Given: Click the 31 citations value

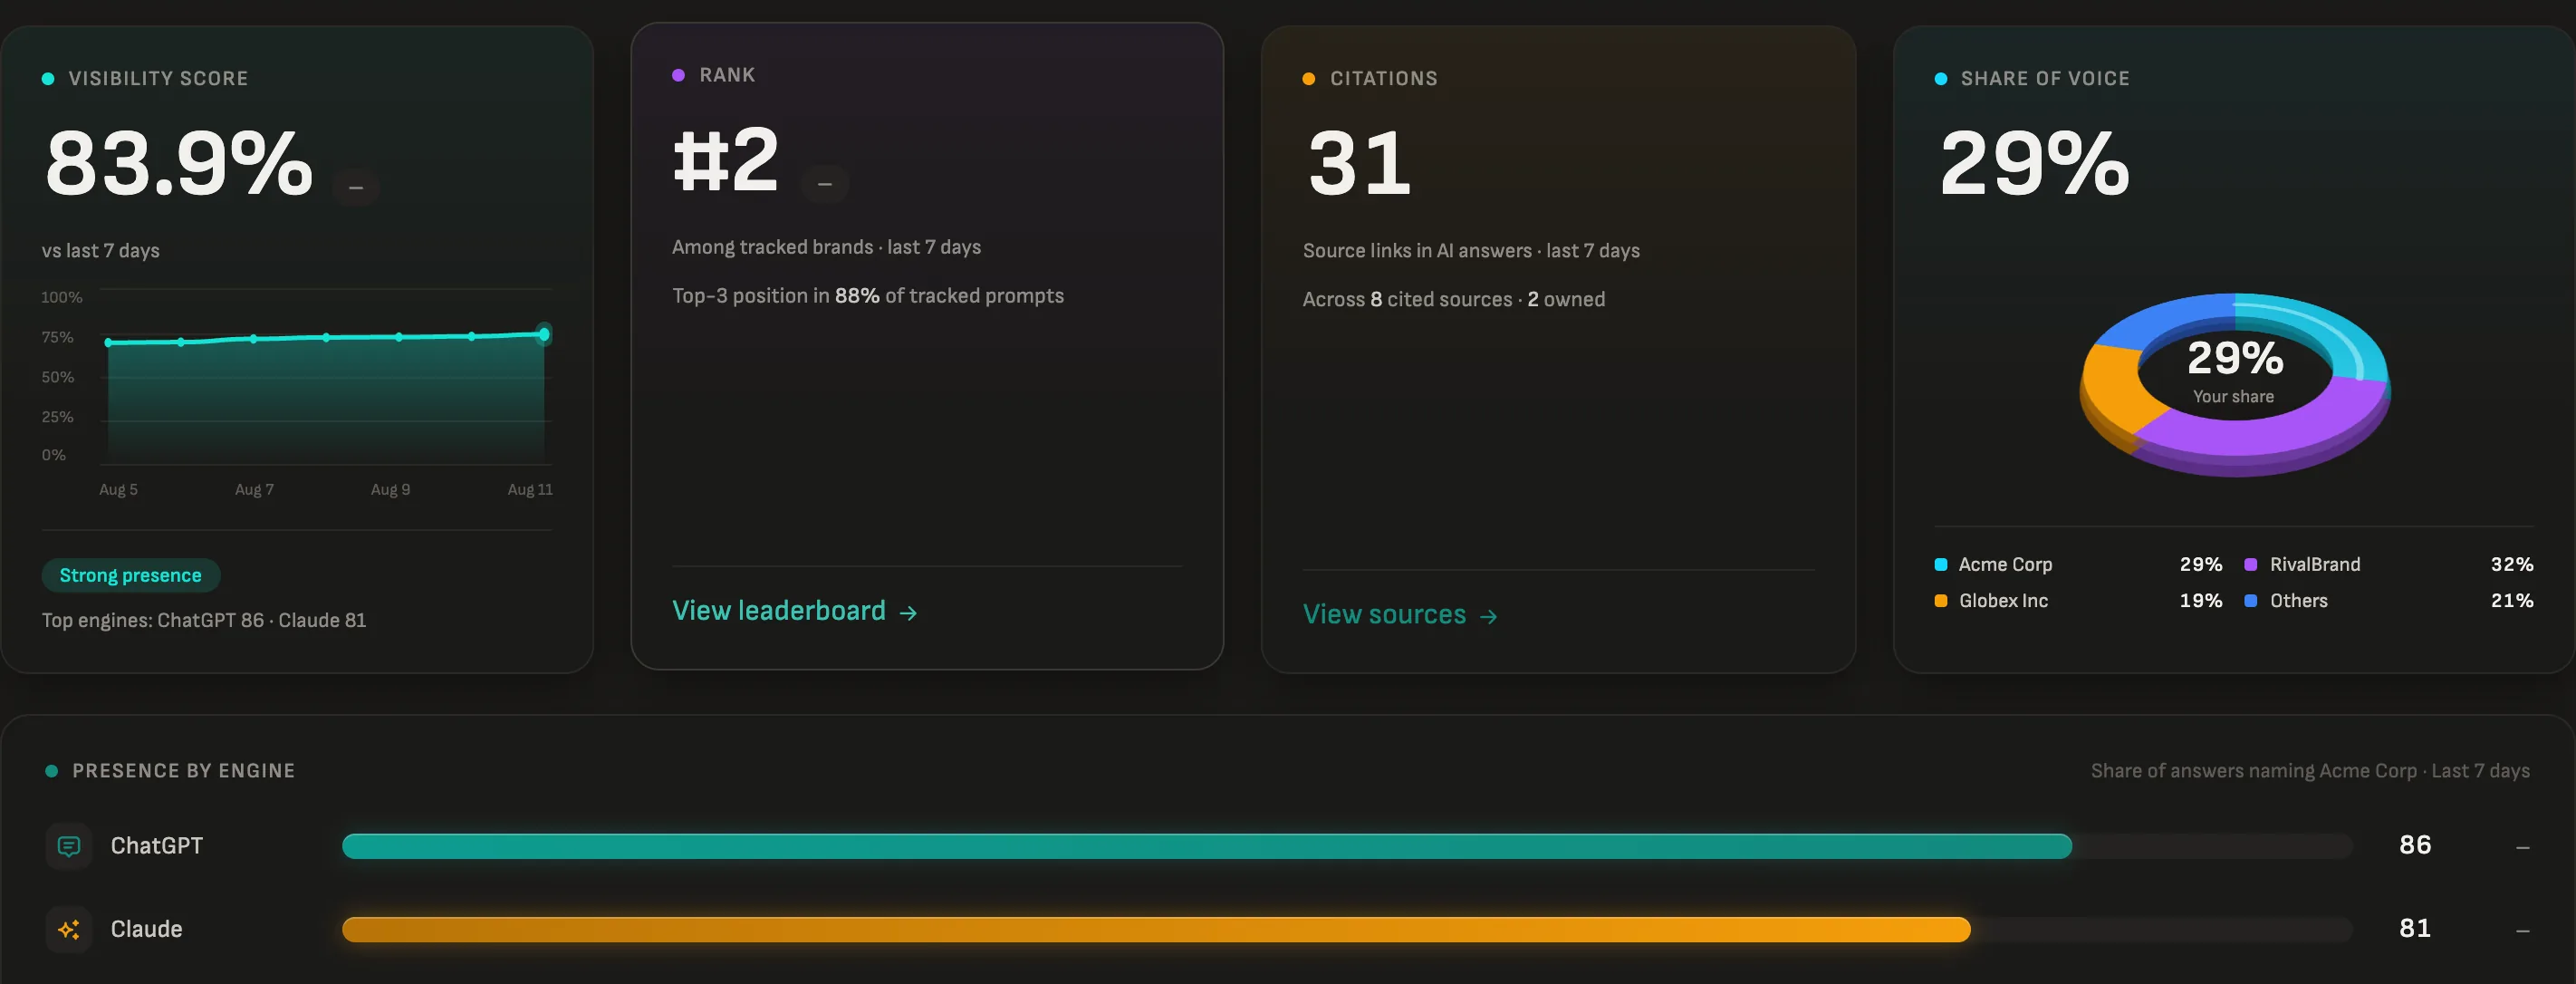Looking at the screenshot, I should (x=1360, y=163).
